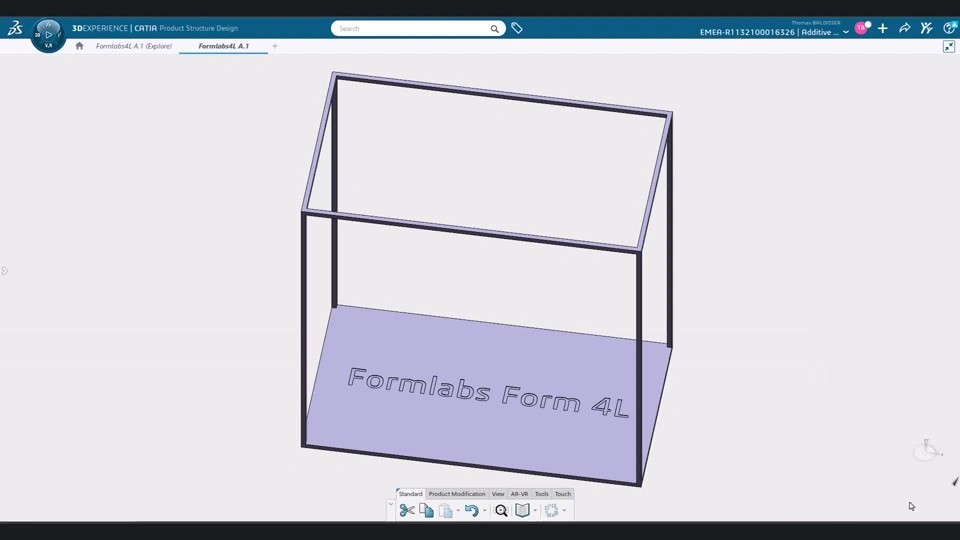
Task: Select the Formlabs Form 4L engraved text
Action: click(487, 392)
